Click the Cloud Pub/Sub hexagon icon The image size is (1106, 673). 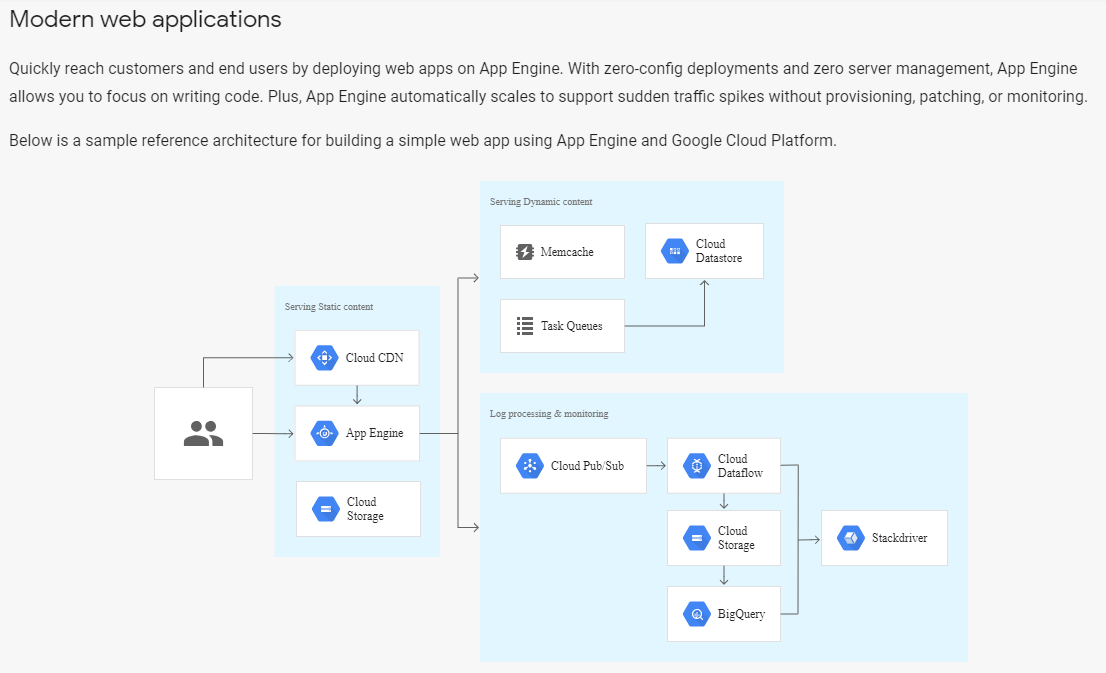530,466
